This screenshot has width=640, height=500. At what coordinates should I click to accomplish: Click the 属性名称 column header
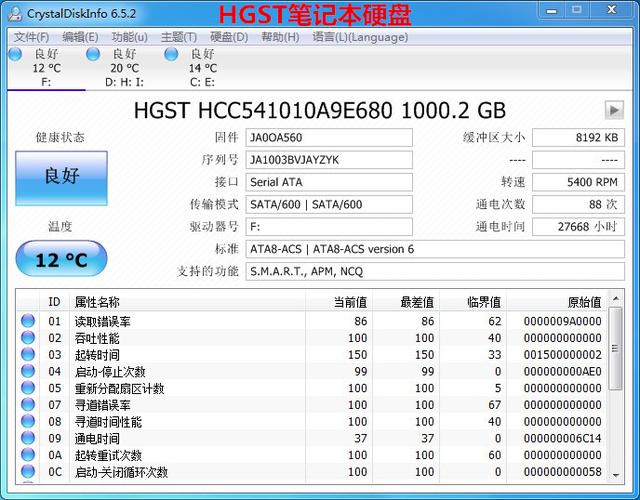pos(188,302)
